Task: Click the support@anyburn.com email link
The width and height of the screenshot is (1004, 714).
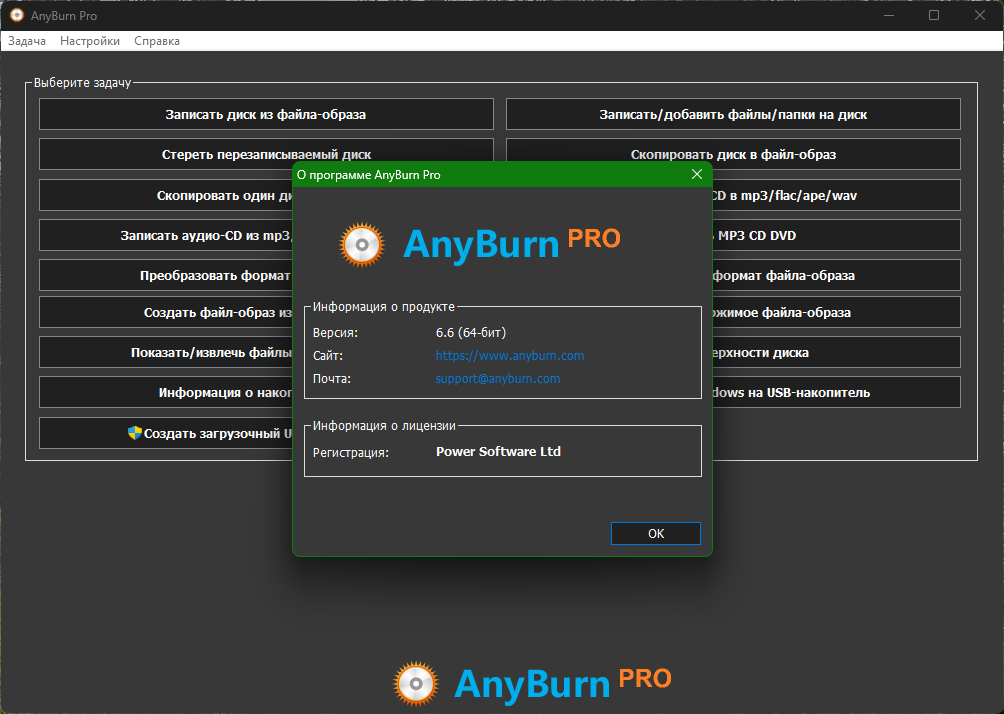Action: point(498,378)
